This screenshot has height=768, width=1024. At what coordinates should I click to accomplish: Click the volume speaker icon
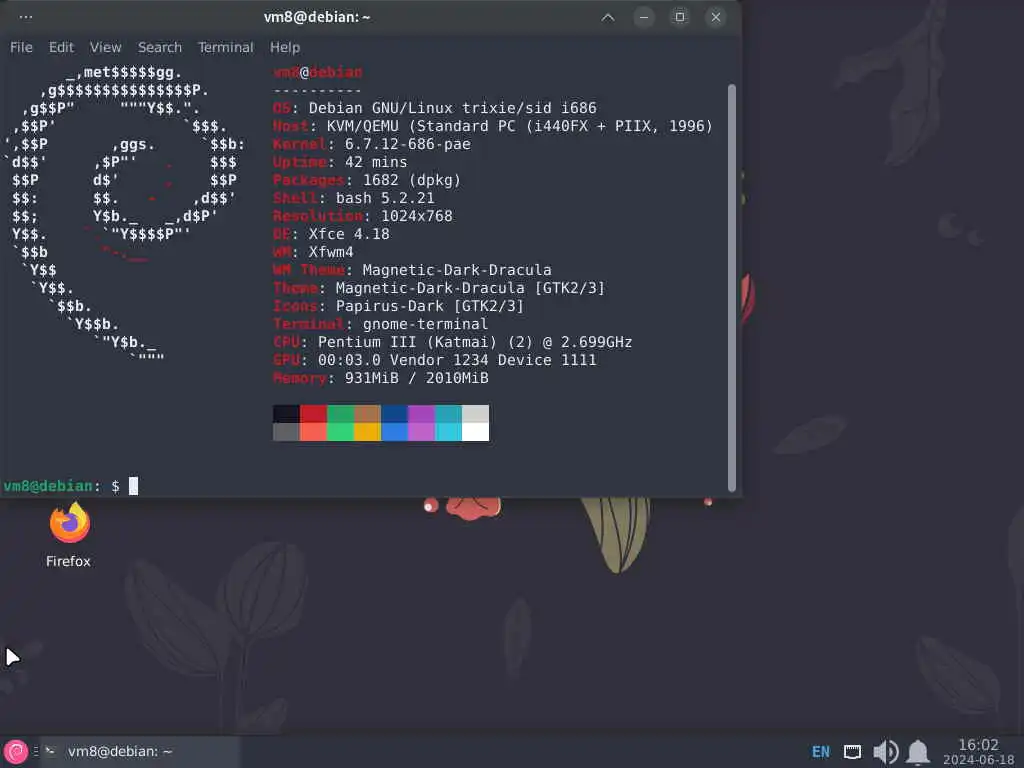pyautogui.click(x=886, y=752)
